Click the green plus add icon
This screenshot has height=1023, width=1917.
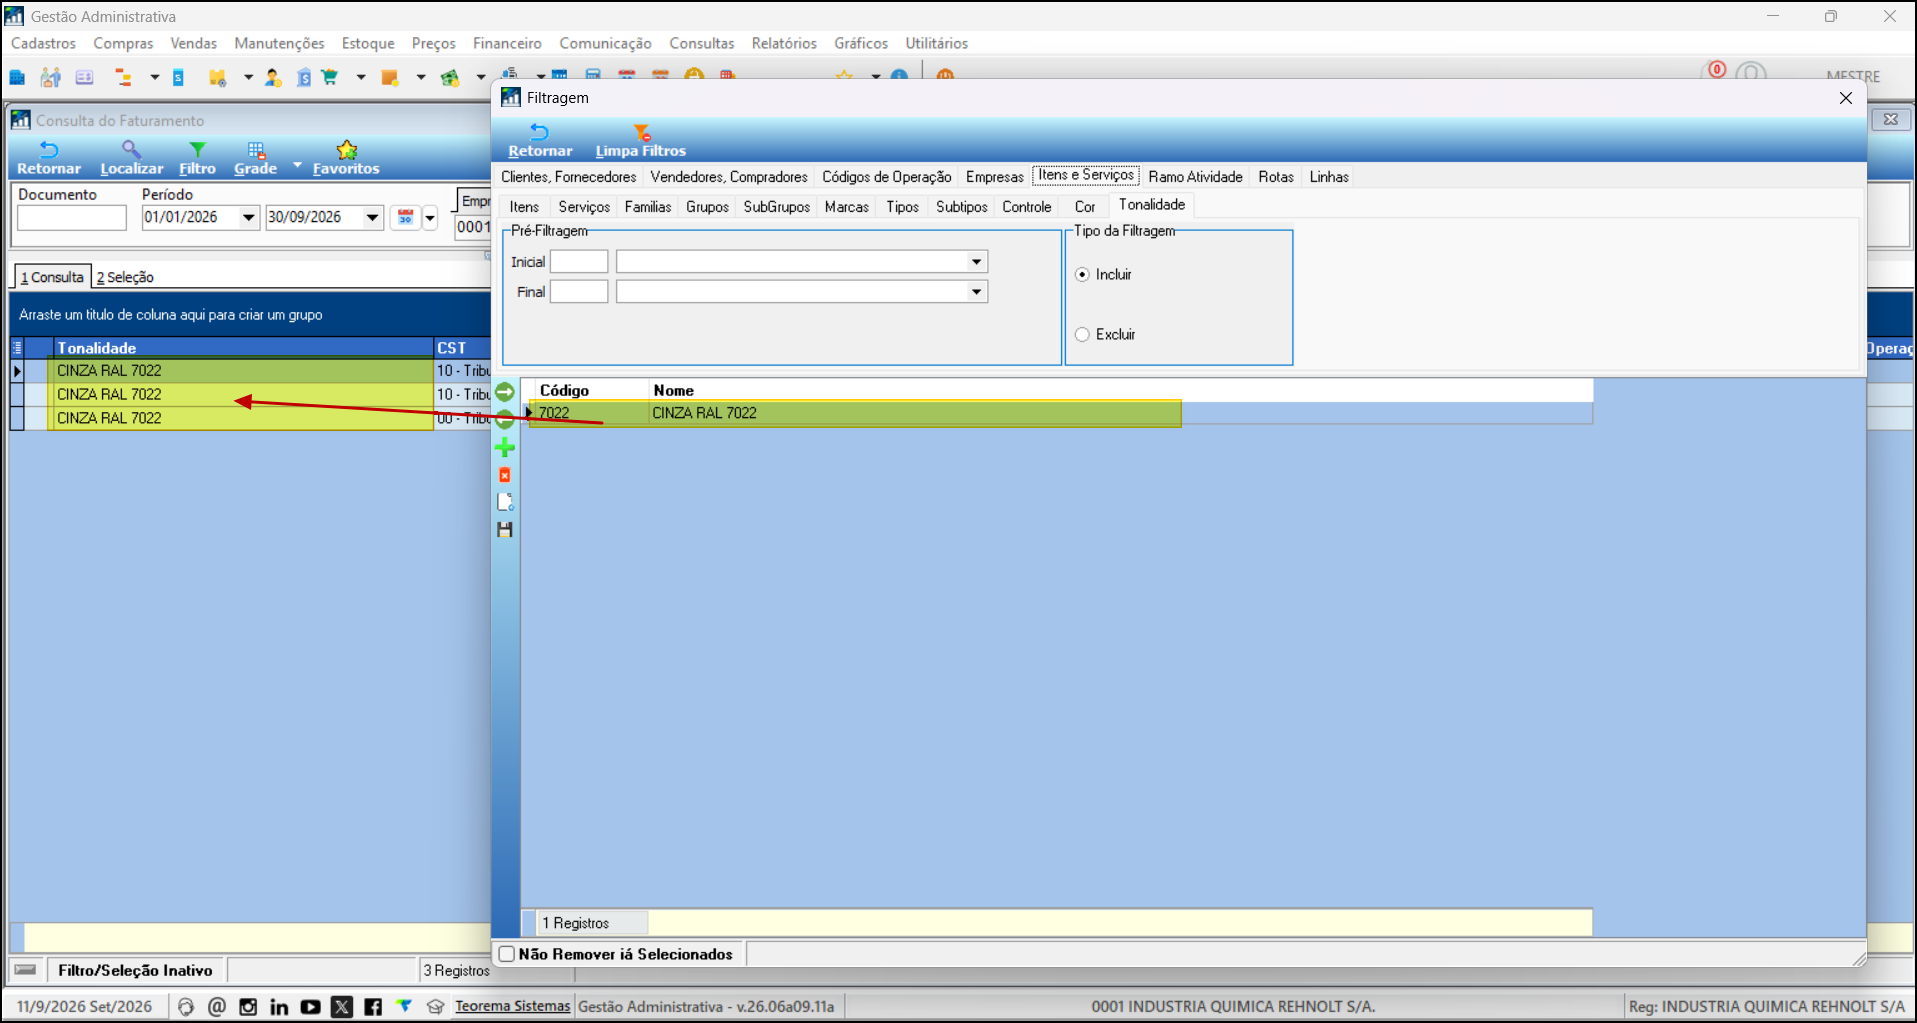pos(505,447)
